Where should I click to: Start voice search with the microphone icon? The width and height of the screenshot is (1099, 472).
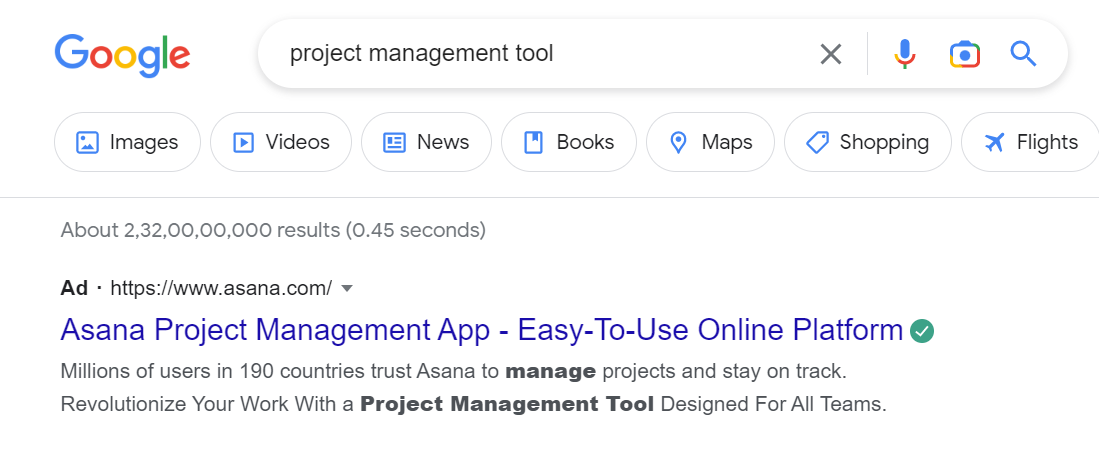click(904, 54)
